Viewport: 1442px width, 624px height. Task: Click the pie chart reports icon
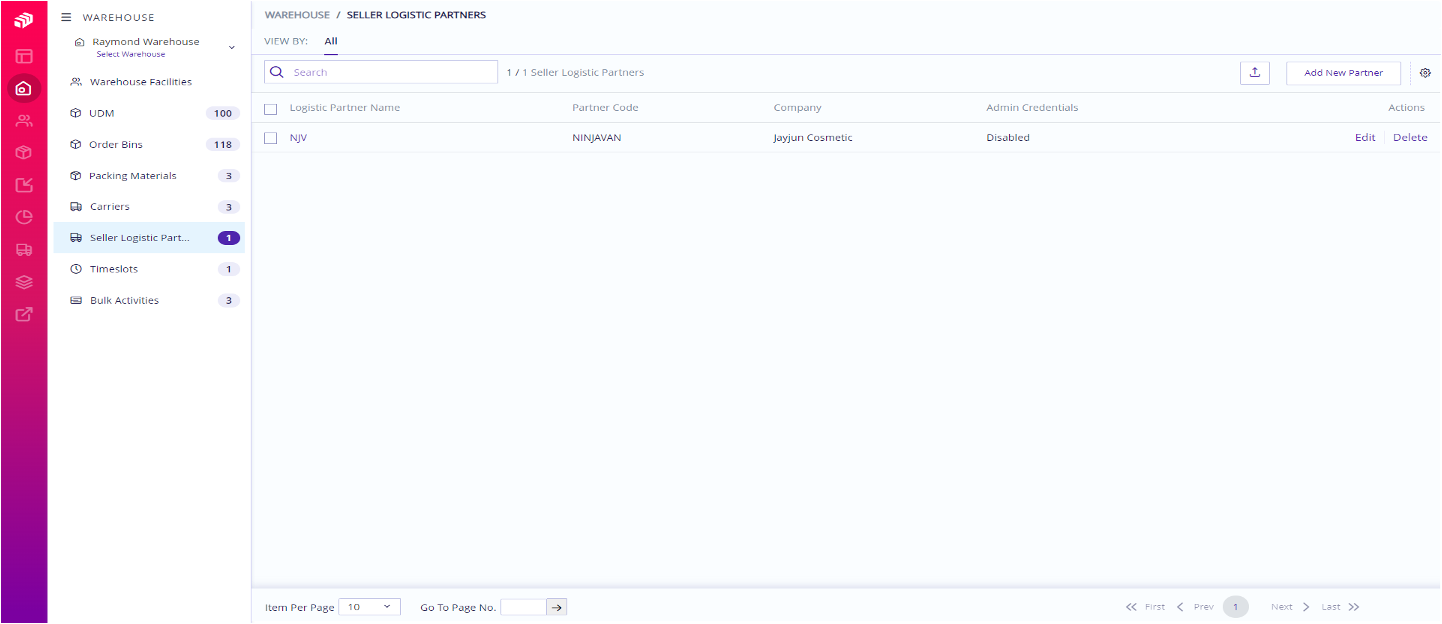(22, 217)
